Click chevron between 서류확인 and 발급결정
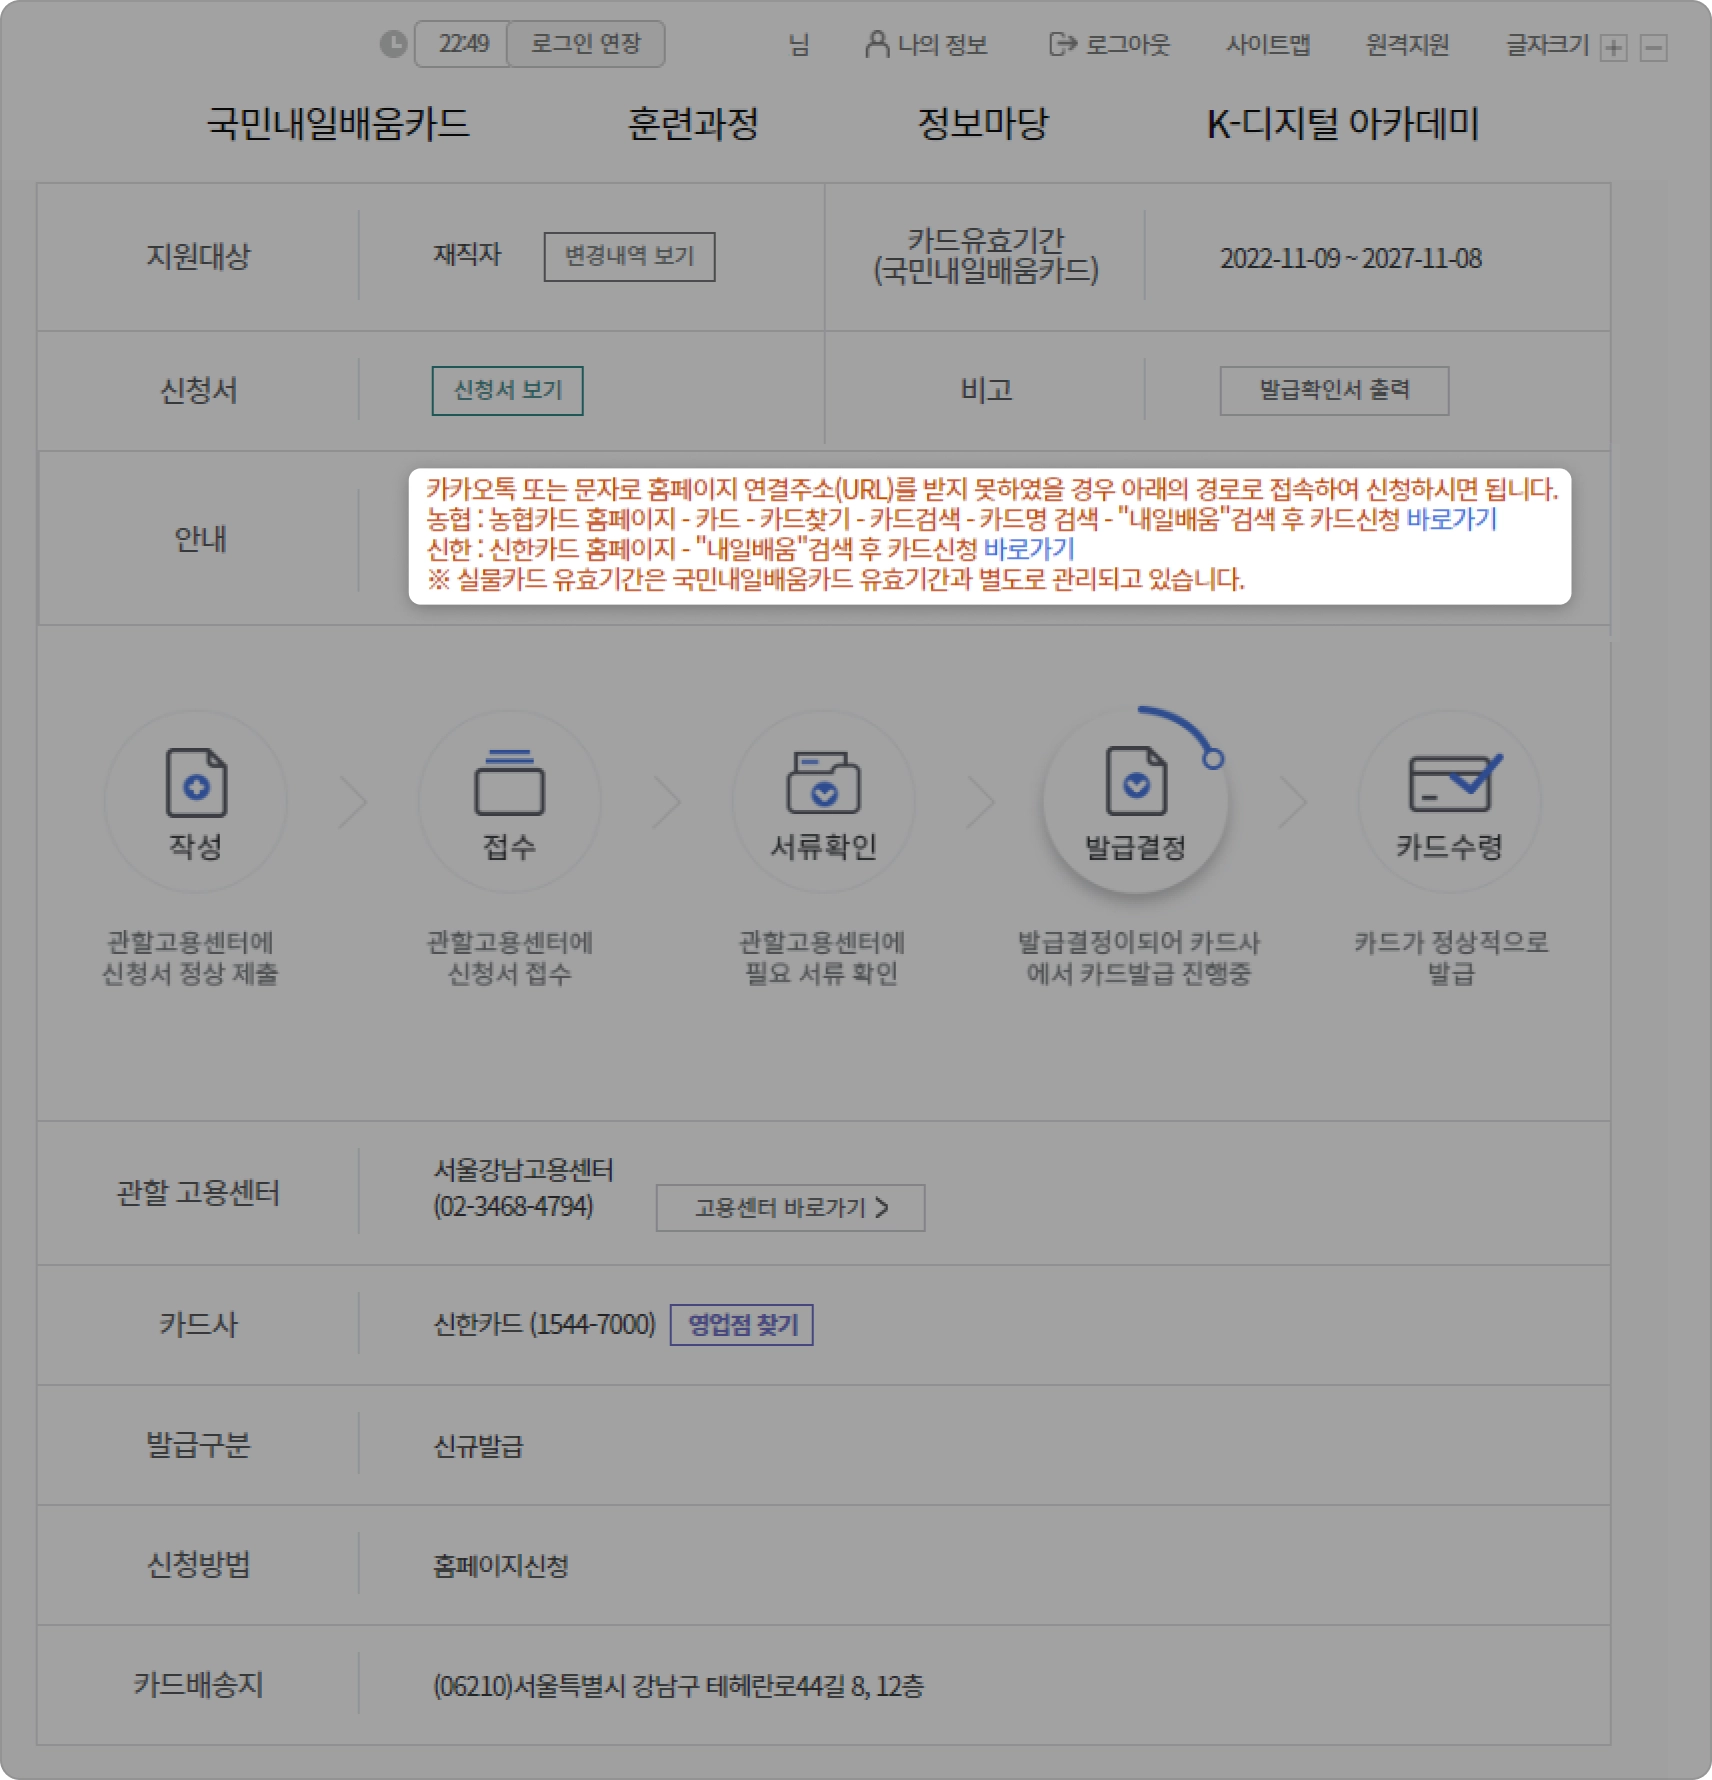The width and height of the screenshot is (1712, 1780). coord(981,802)
